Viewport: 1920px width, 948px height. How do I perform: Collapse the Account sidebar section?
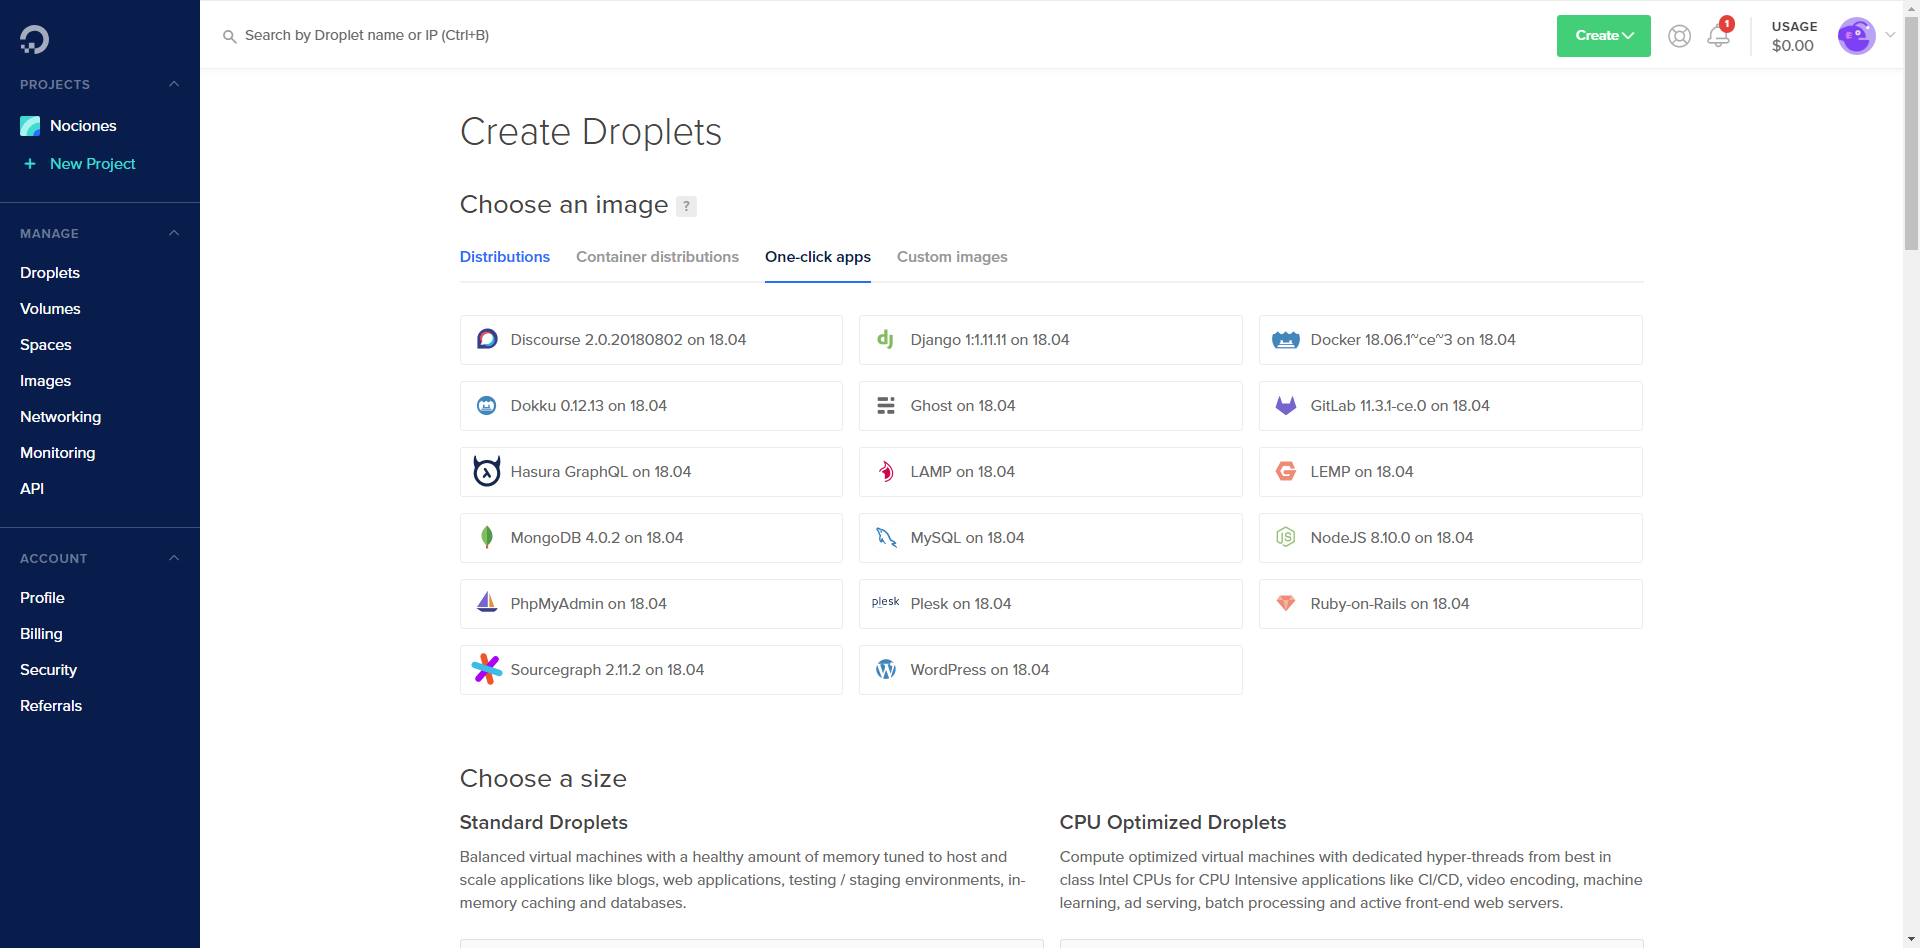pyautogui.click(x=174, y=559)
